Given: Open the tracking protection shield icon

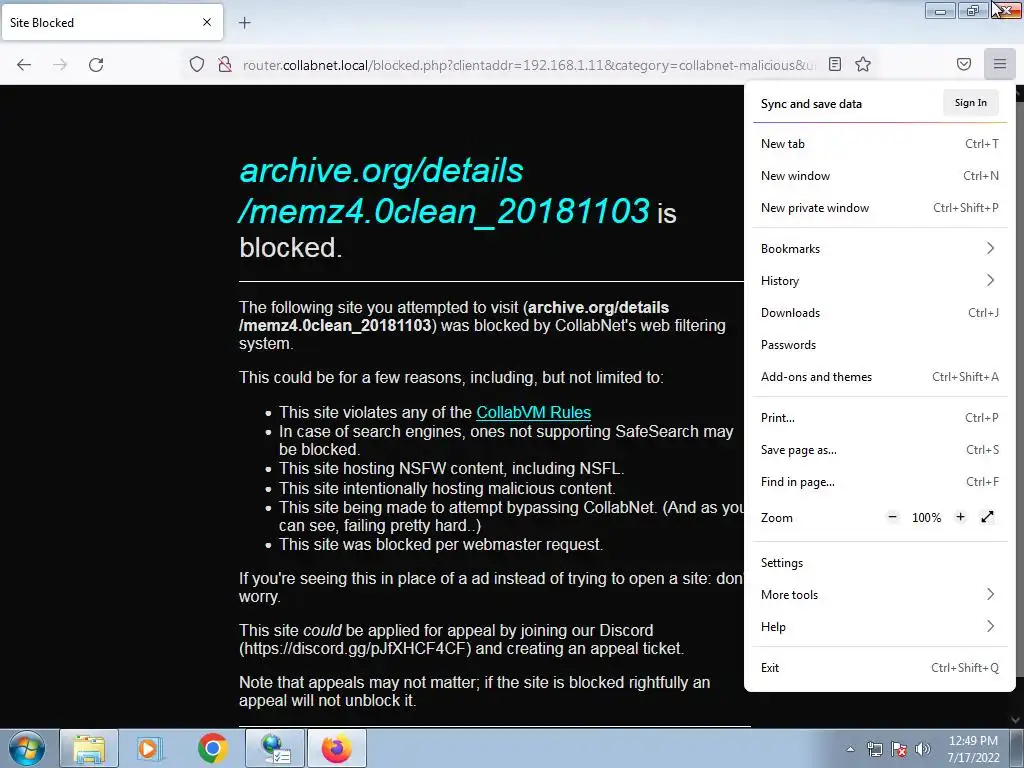Looking at the screenshot, I should pyautogui.click(x=197, y=65).
